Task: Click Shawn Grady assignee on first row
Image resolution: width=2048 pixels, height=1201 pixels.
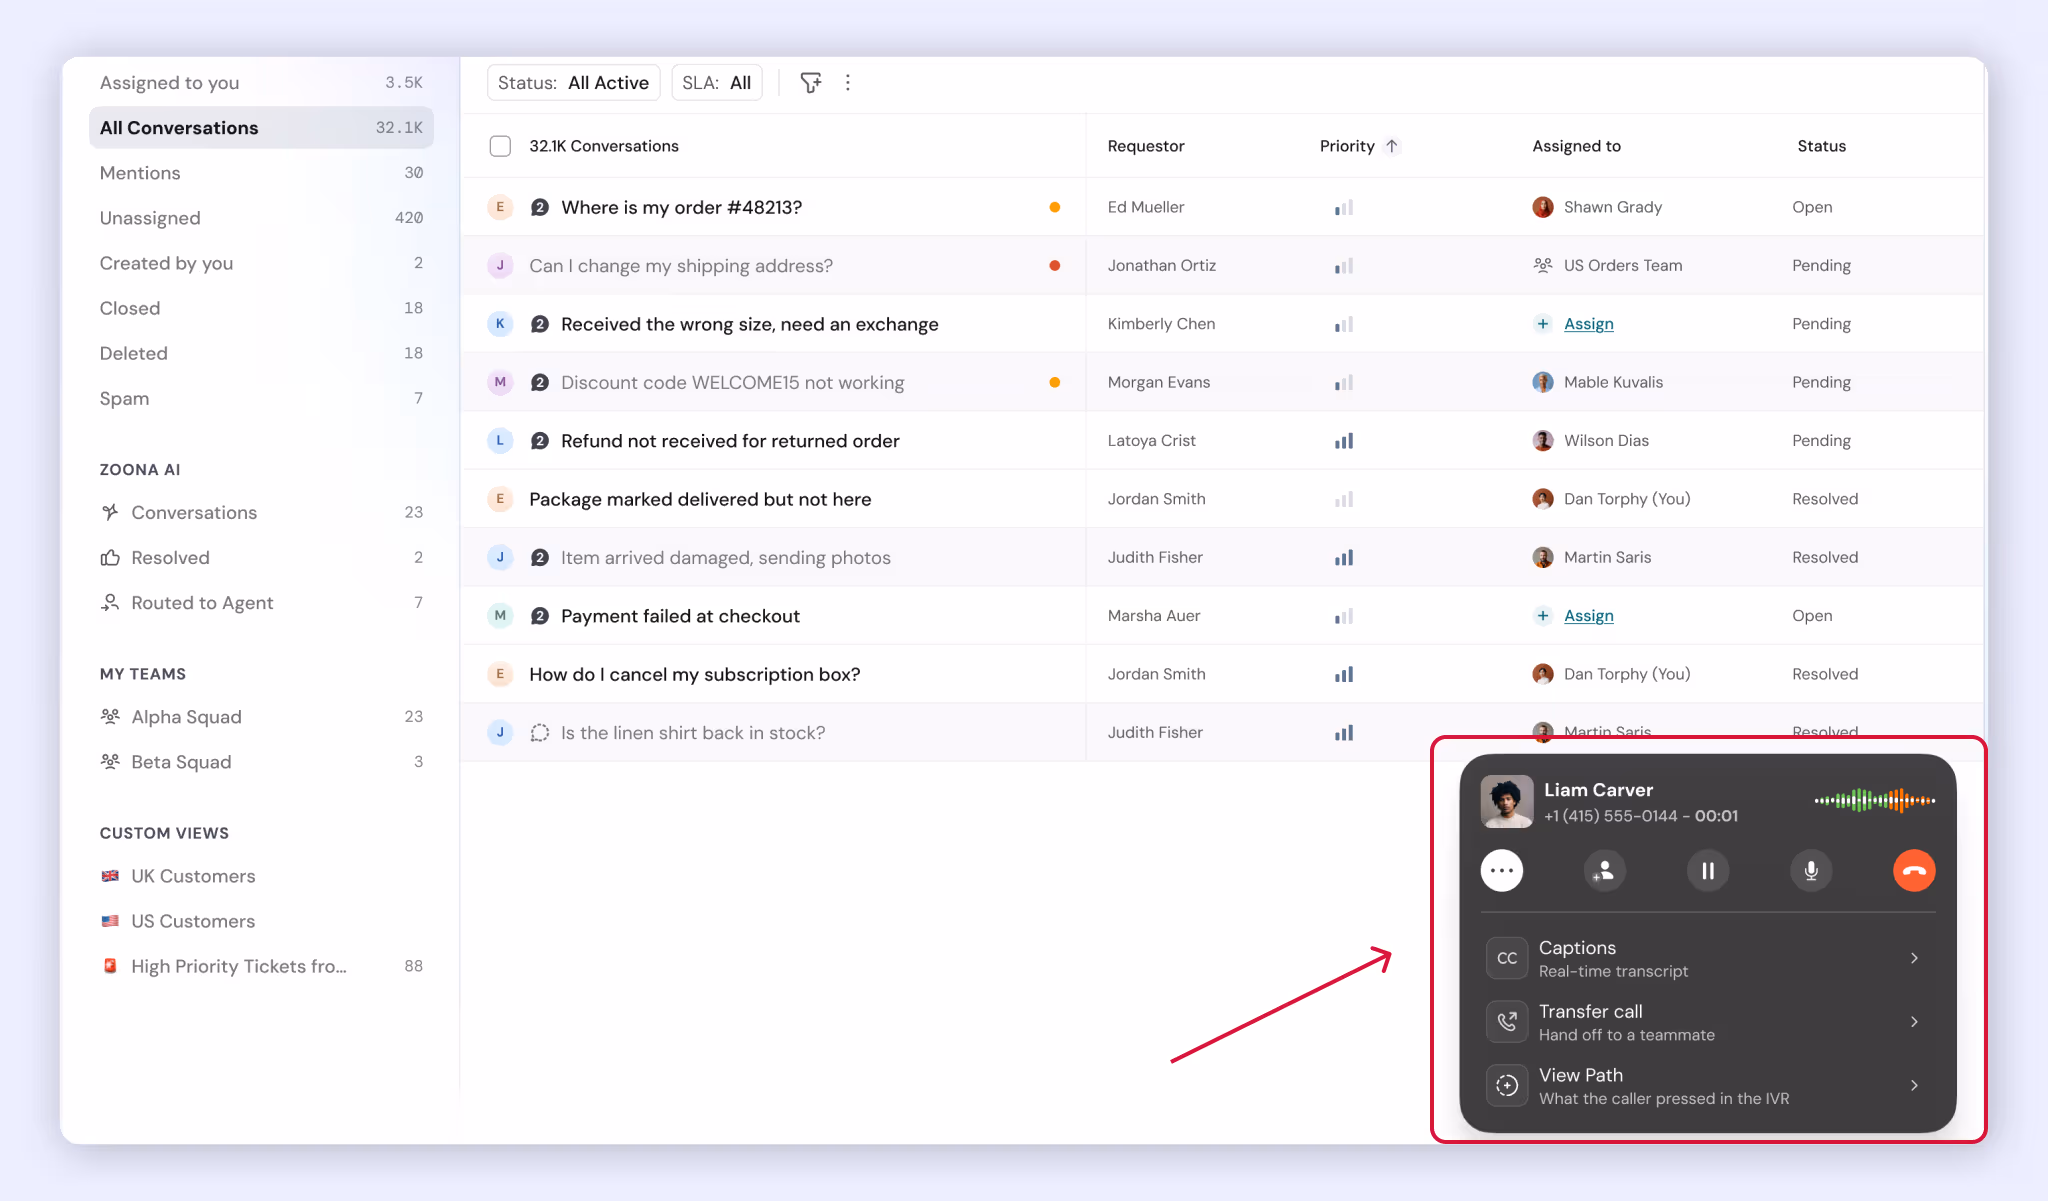Action: click(1597, 207)
